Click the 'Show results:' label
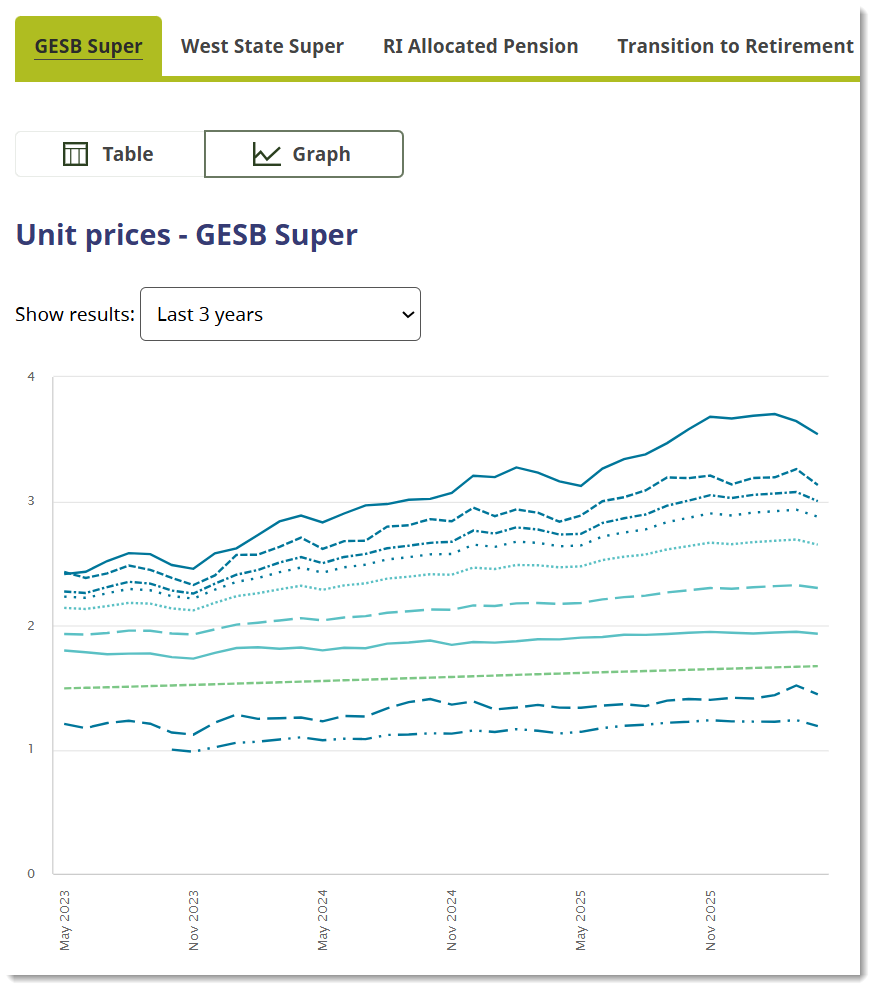The image size is (875, 990). (x=75, y=314)
